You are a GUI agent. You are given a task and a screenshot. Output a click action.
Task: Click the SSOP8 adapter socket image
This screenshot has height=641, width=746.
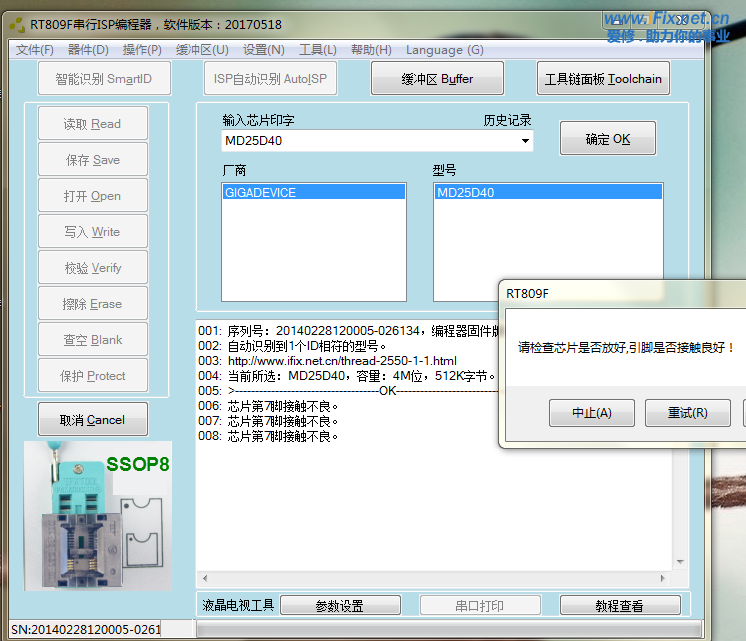[x=97, y=515]
